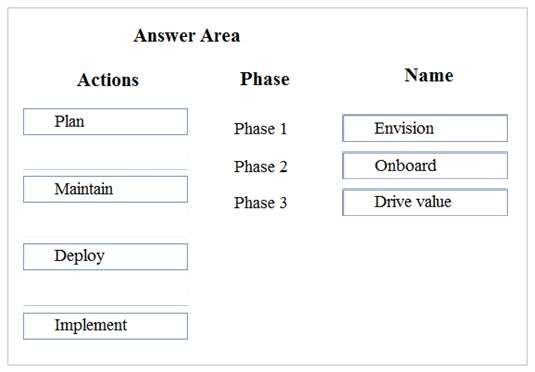The height and width of the screenshot is (372, 535).
Task: Select the Phase 2 label
Action: pyautogui.click(x=260, y=167)
